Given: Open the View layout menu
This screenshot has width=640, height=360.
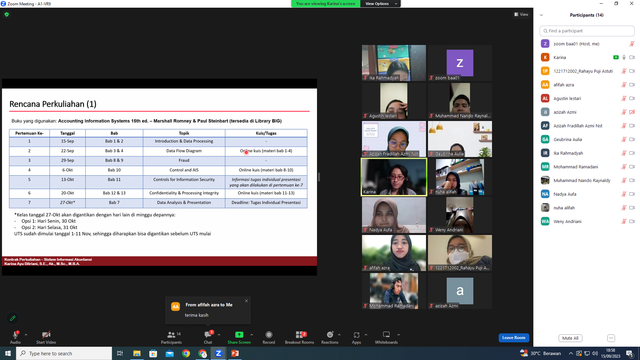Looking at the screenshot, I should [521, 14].
